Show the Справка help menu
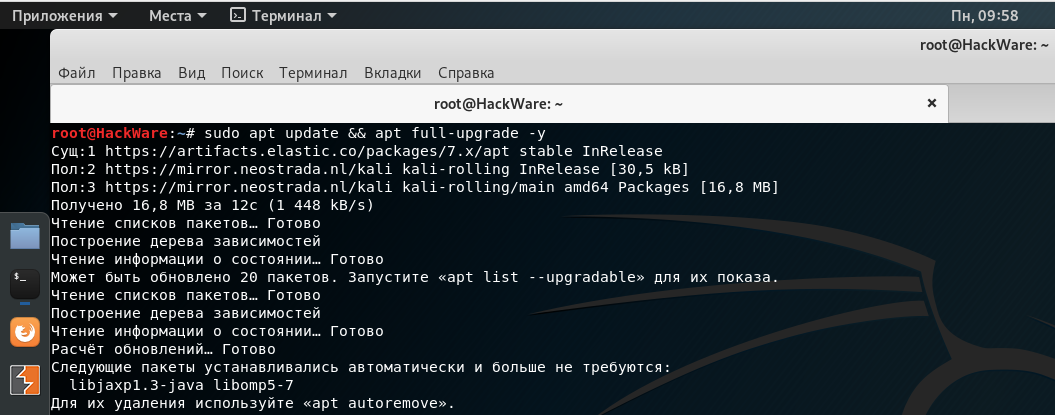 click(466, 73)
